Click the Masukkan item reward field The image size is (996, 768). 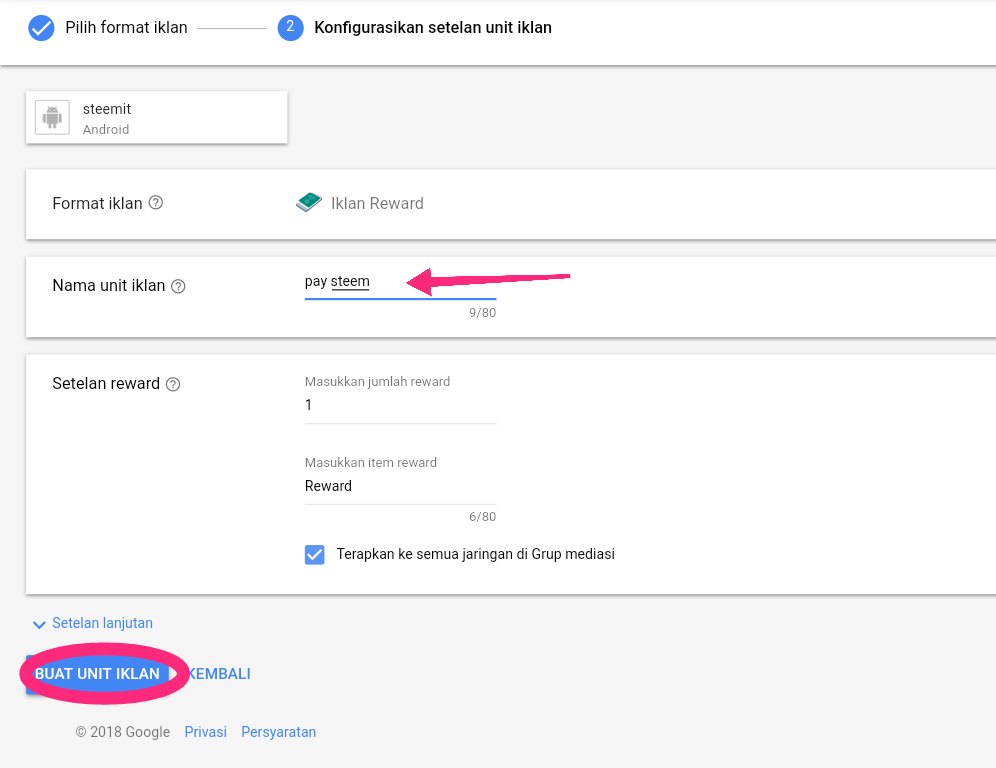point(400,487)
